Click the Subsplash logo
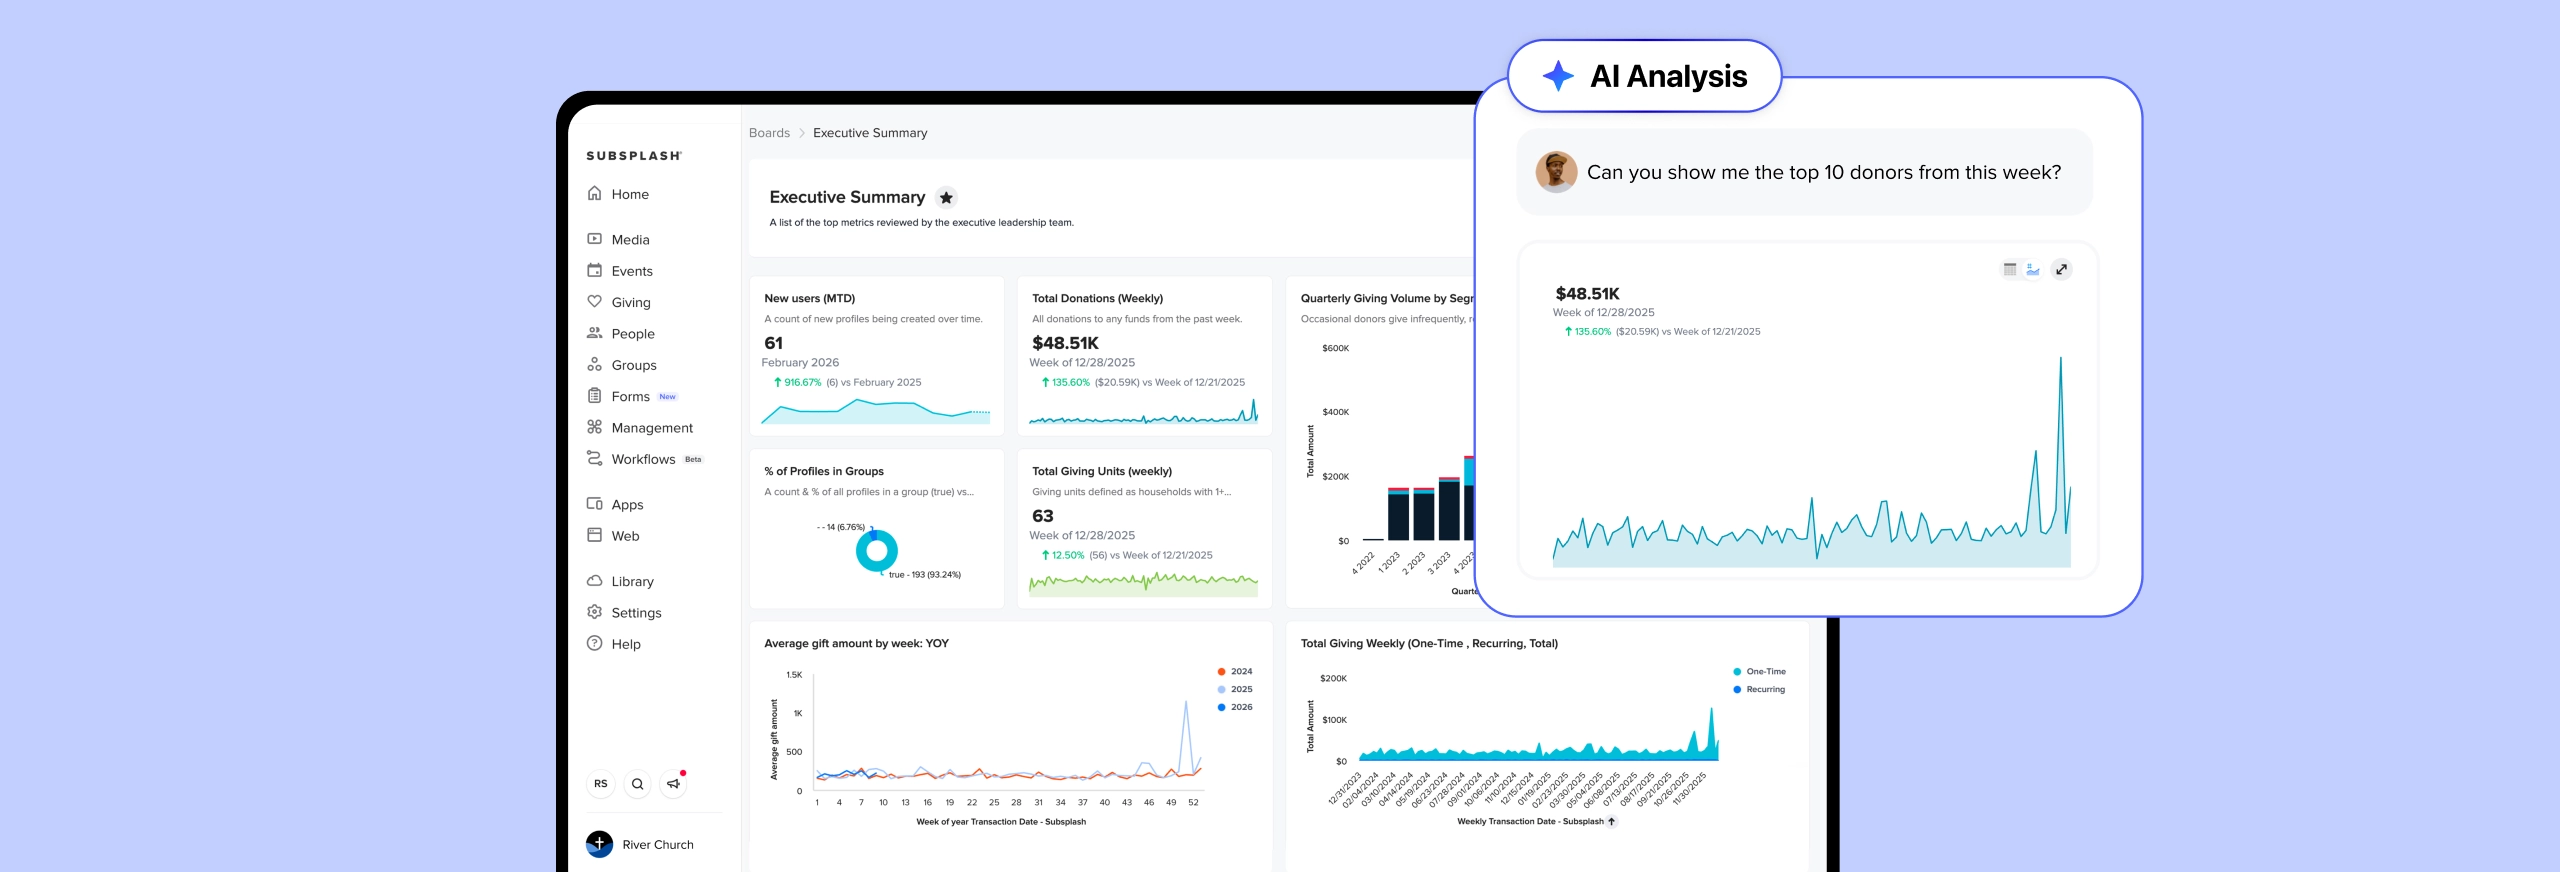Image resolution: width=2560 pixels, height=872 pixels. coord(634,156)
